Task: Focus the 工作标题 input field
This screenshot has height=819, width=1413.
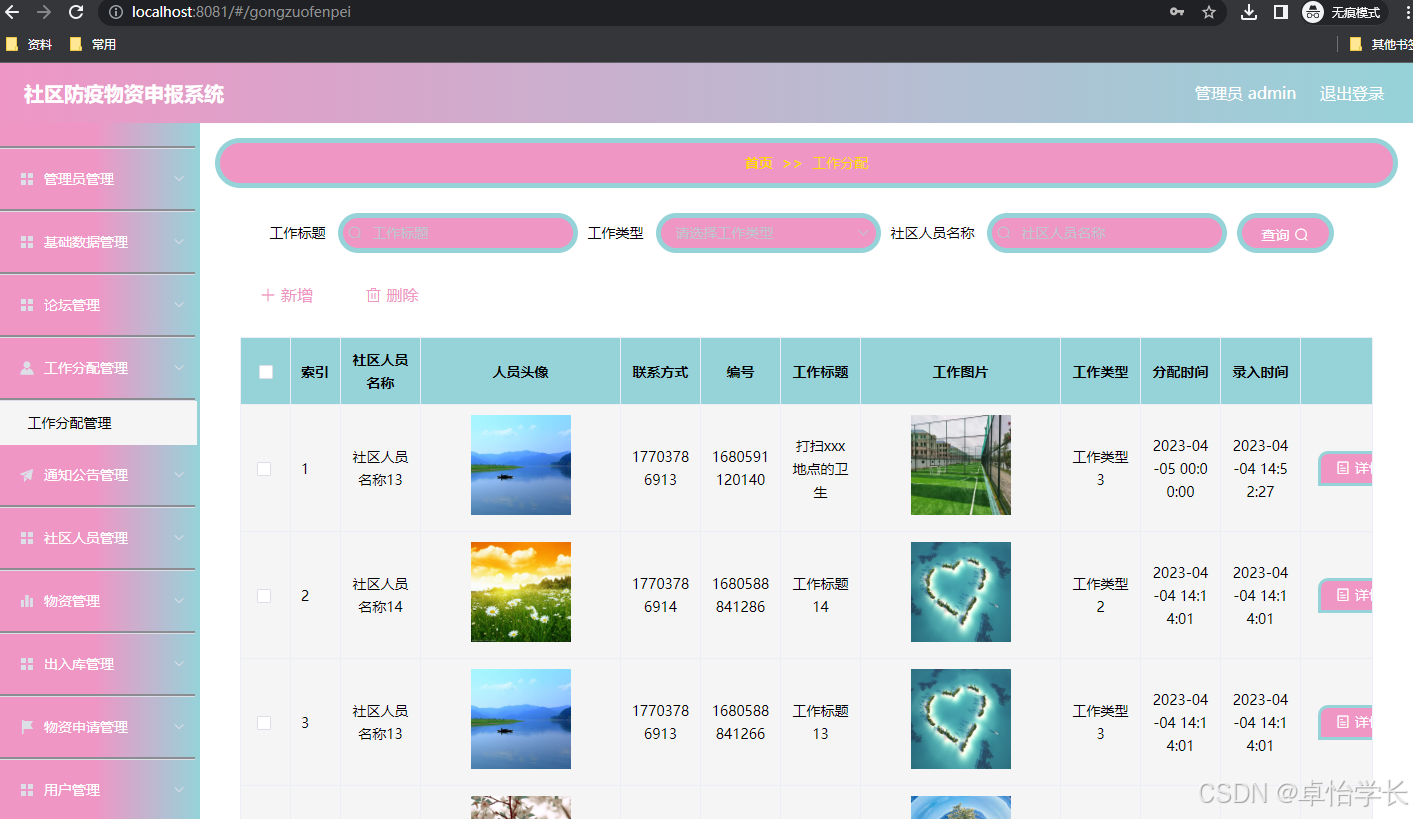Action: (x=458, y=233)
